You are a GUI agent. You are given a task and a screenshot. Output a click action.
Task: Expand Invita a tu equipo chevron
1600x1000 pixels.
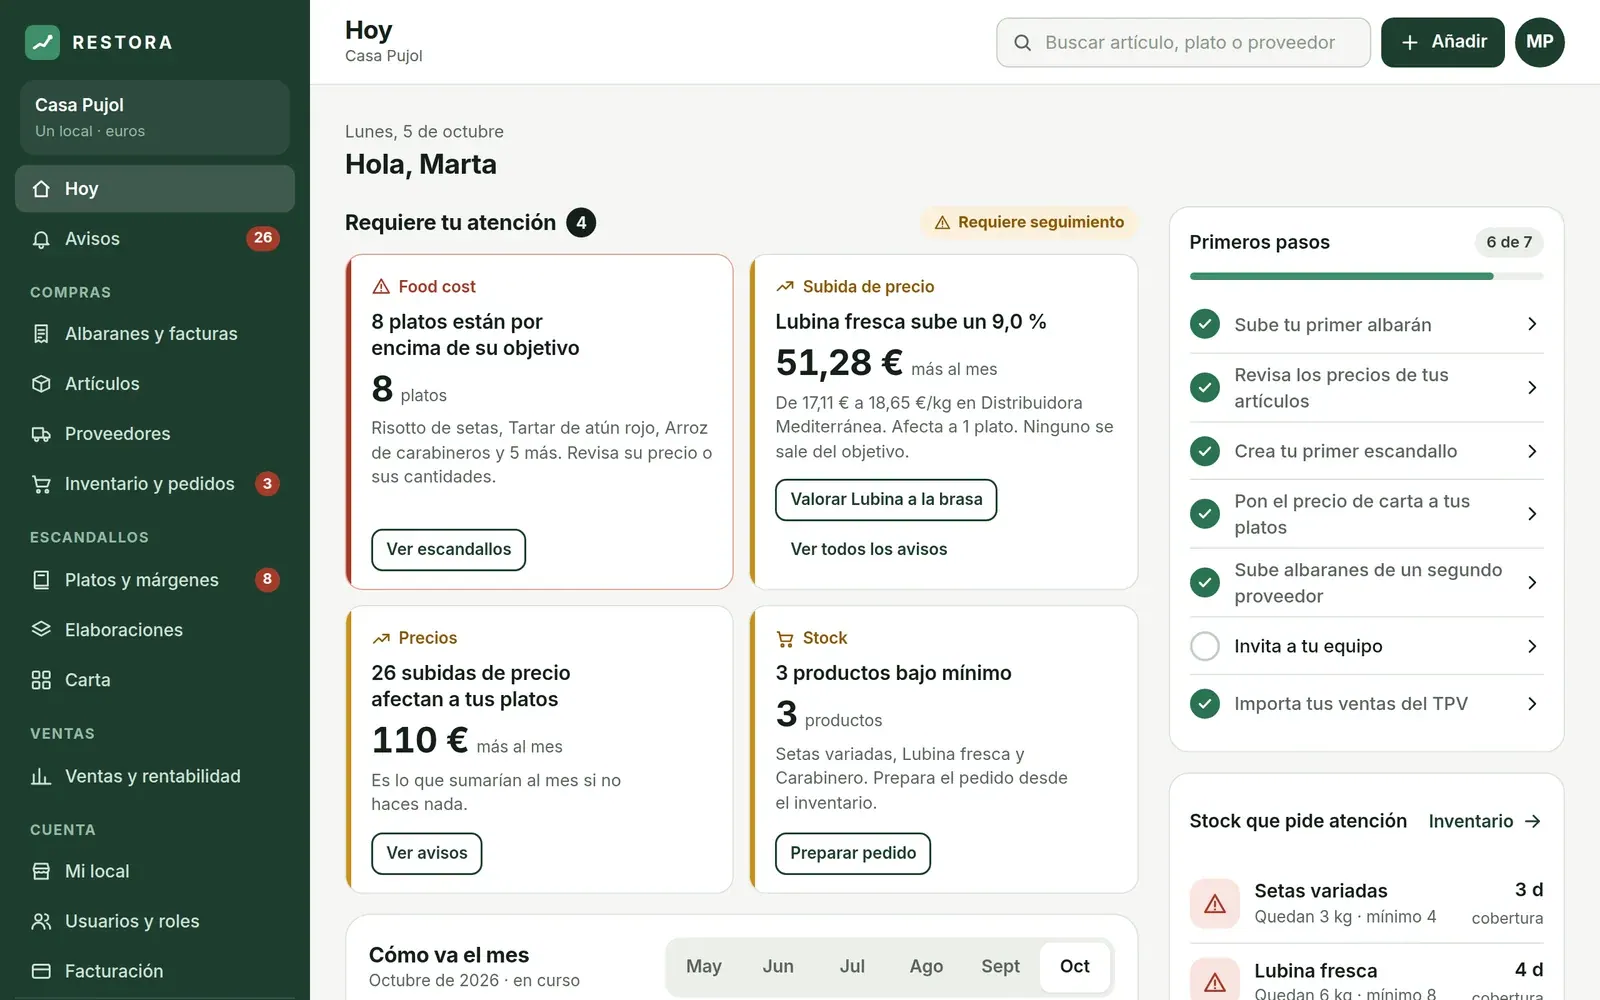1532,646
